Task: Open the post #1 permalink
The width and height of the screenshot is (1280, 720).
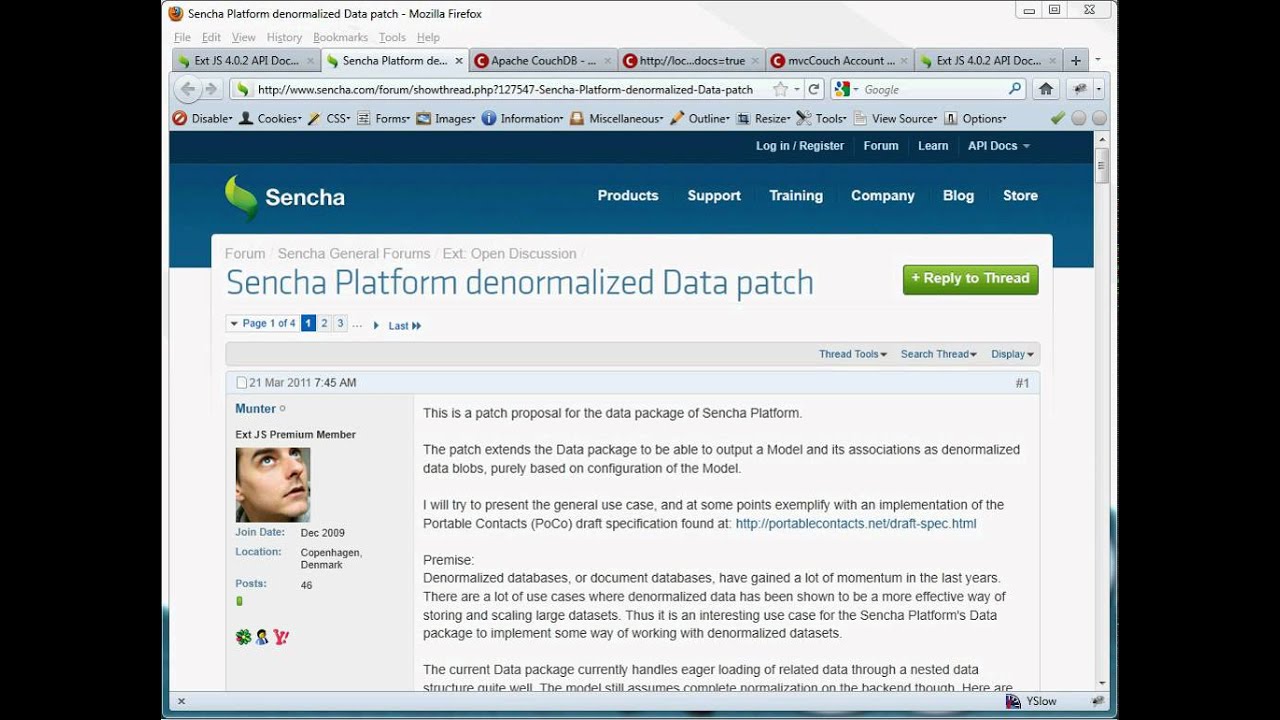Action: click(1022, 383)
